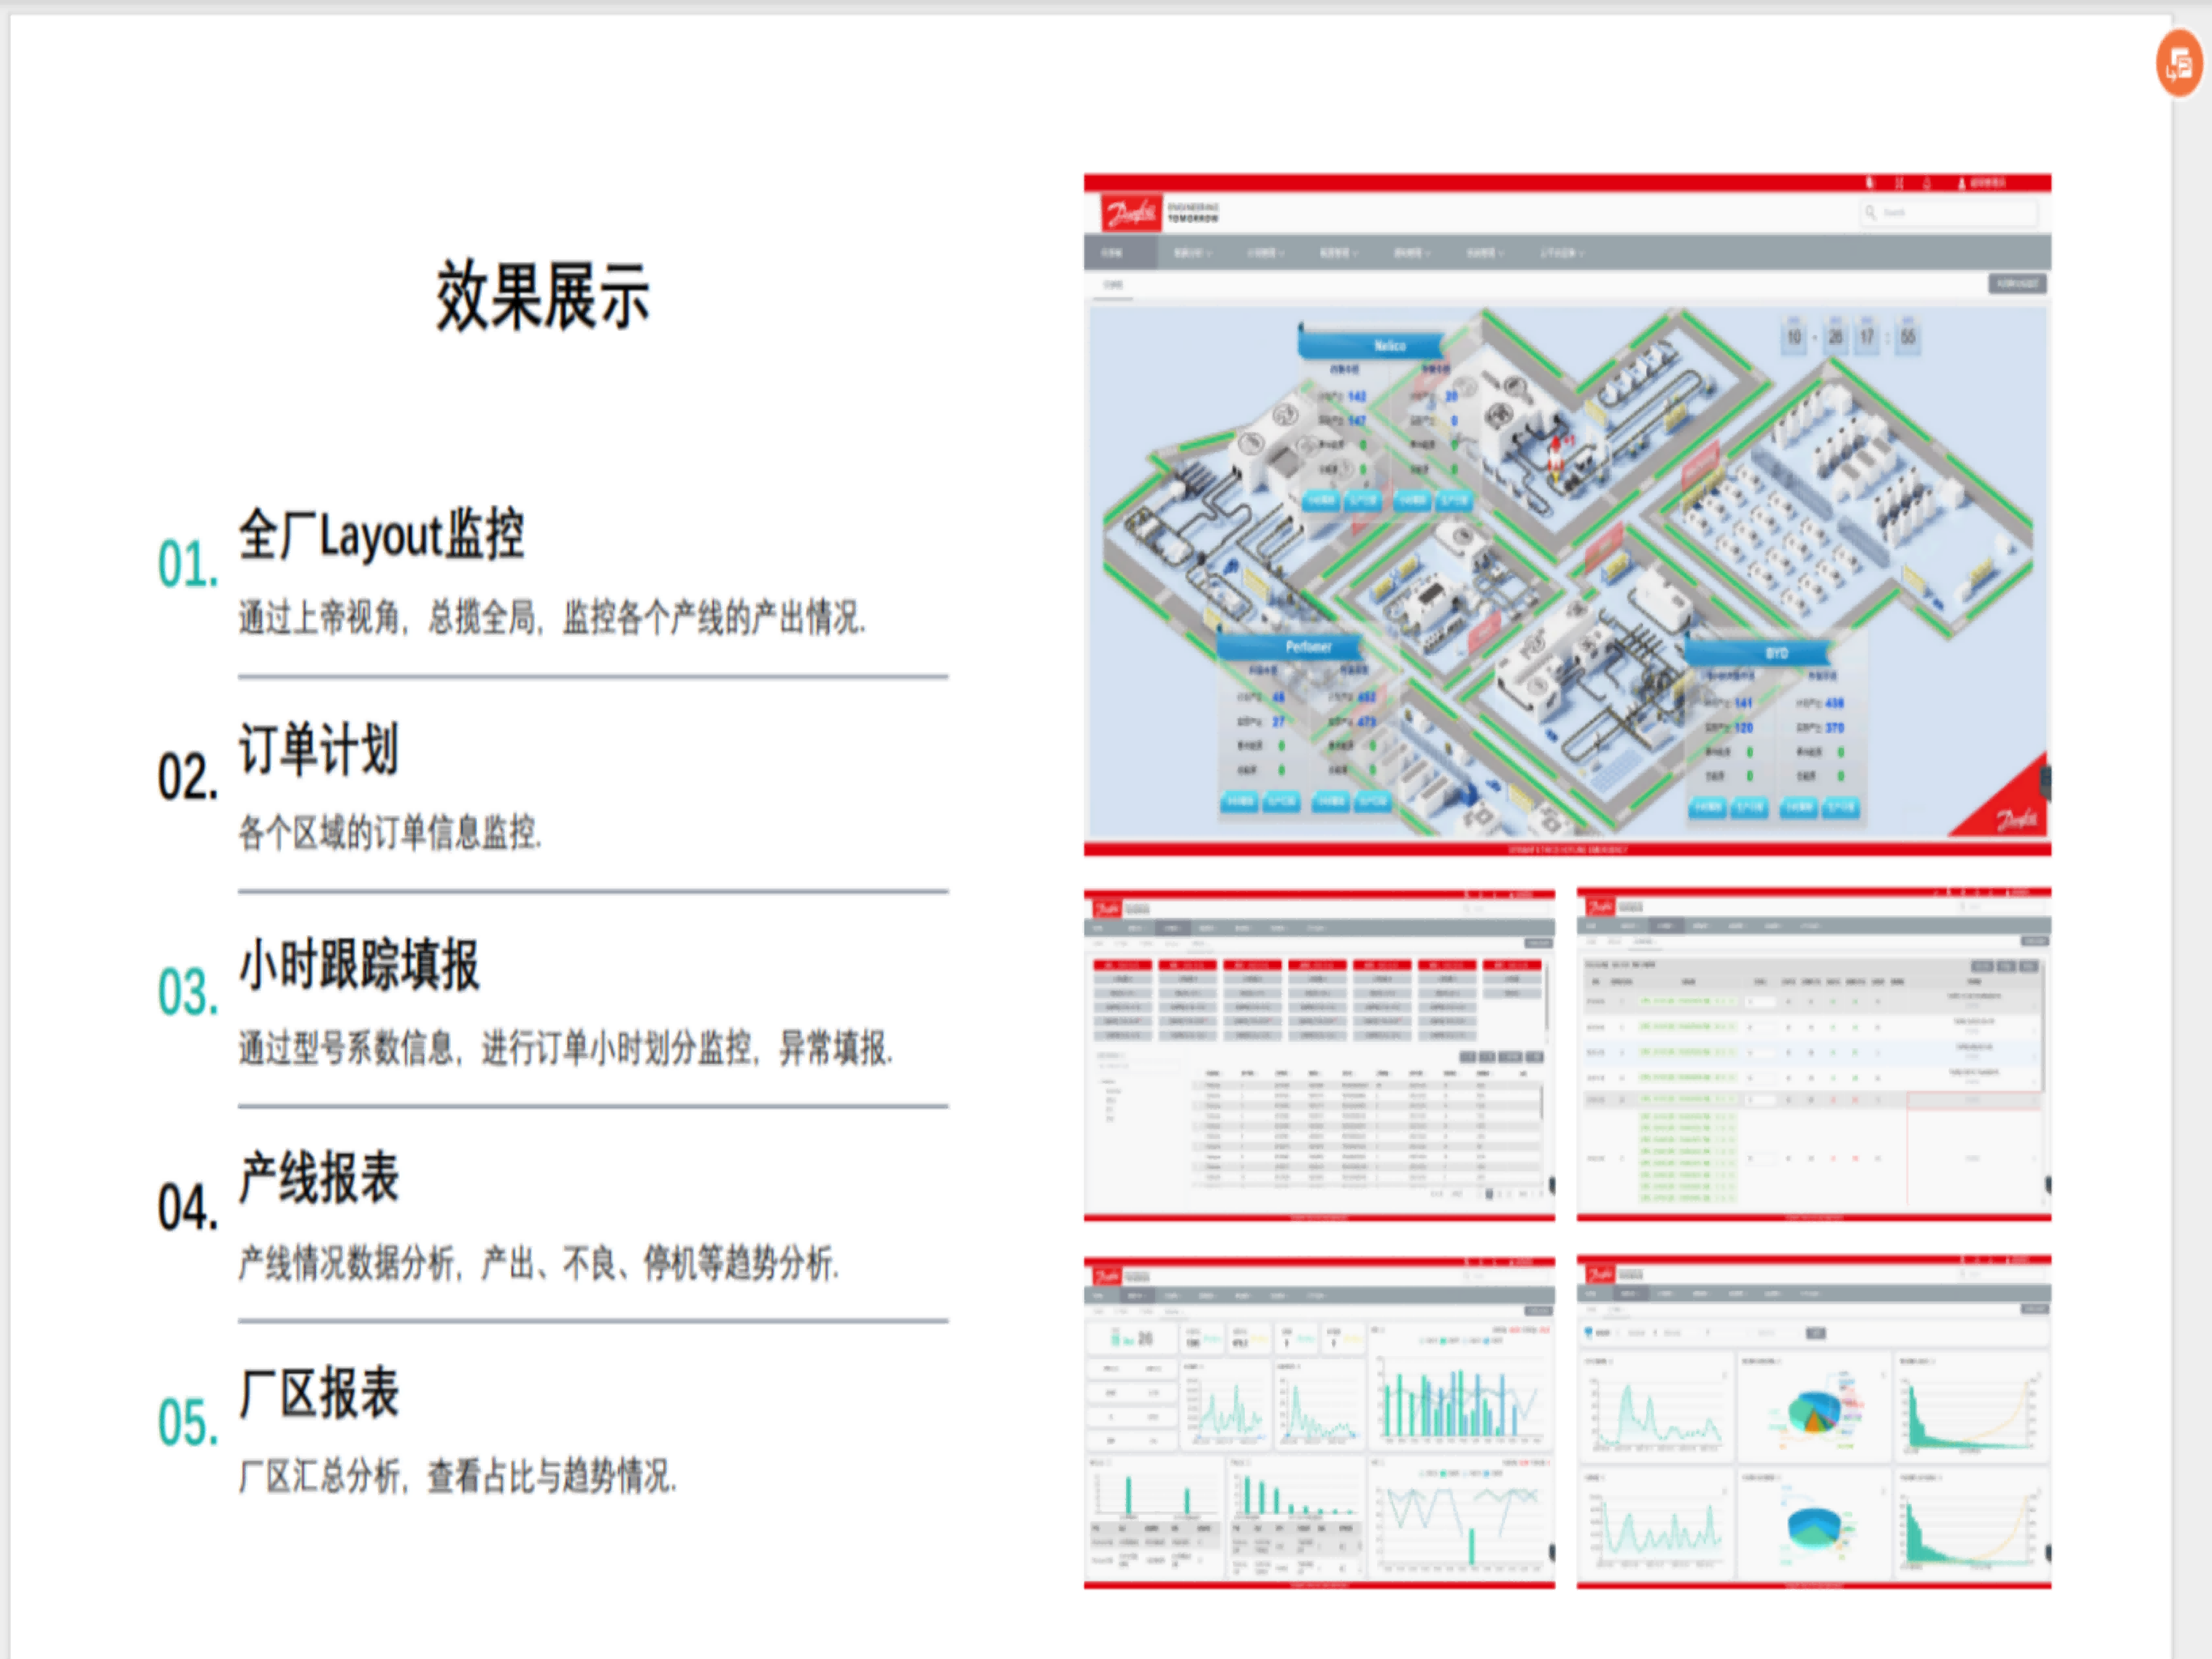Screen dimensions: 2212x1659
Task: Click the user account icon in the red top bar
Action: [1961, 183]
